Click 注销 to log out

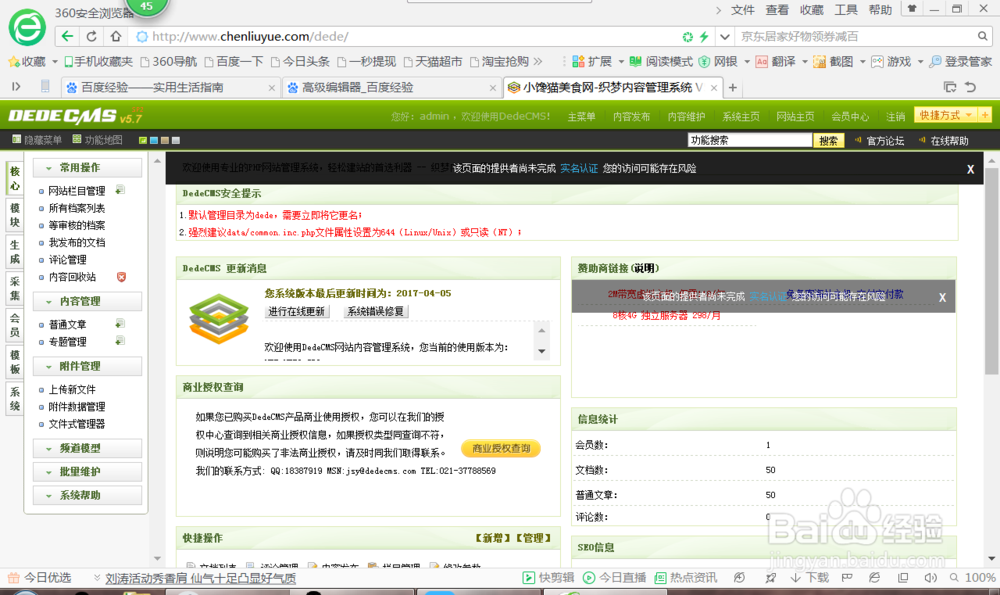tap(895, 116)
